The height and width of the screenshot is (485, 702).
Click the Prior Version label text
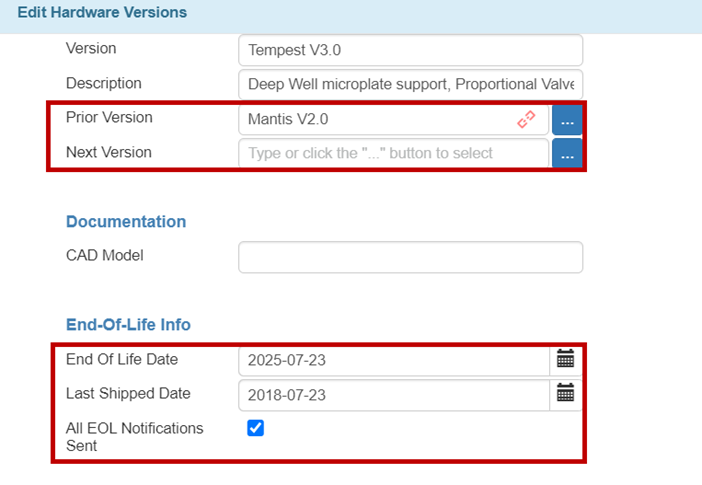[x=109, y=118]
